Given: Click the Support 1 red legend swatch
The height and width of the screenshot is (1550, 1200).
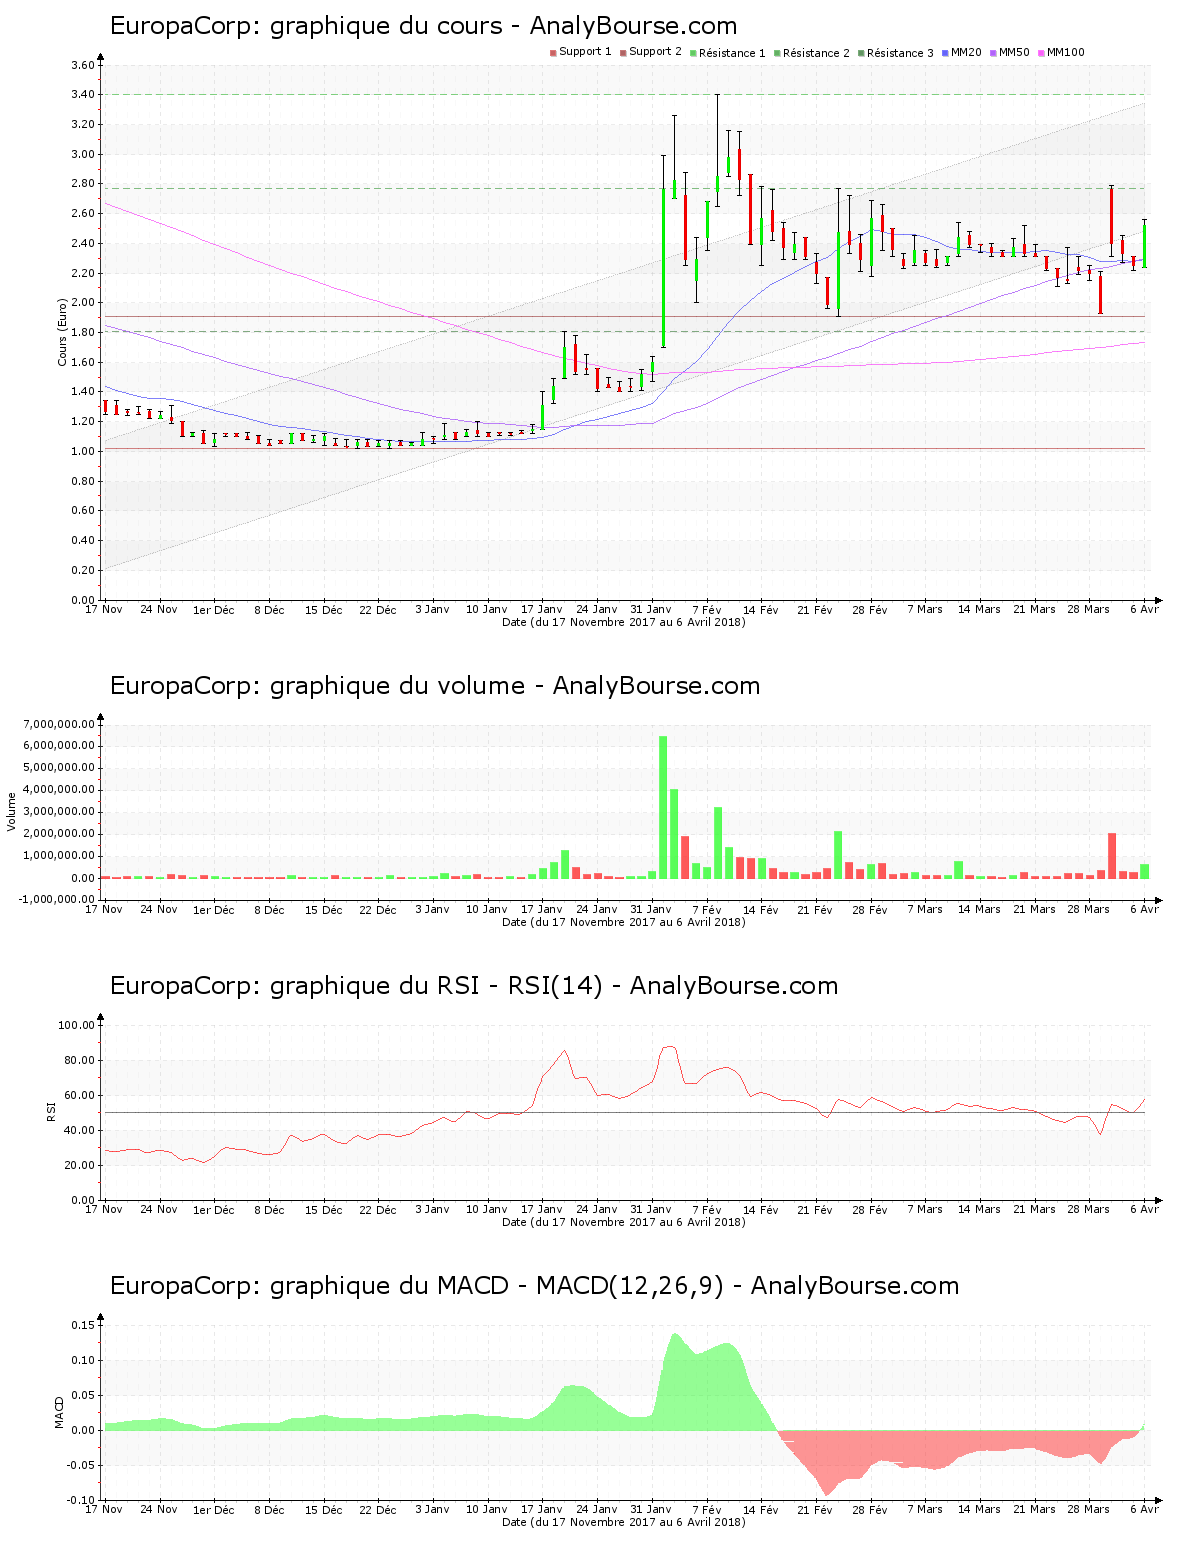Looking at the screenshot, I should (553, 53).
